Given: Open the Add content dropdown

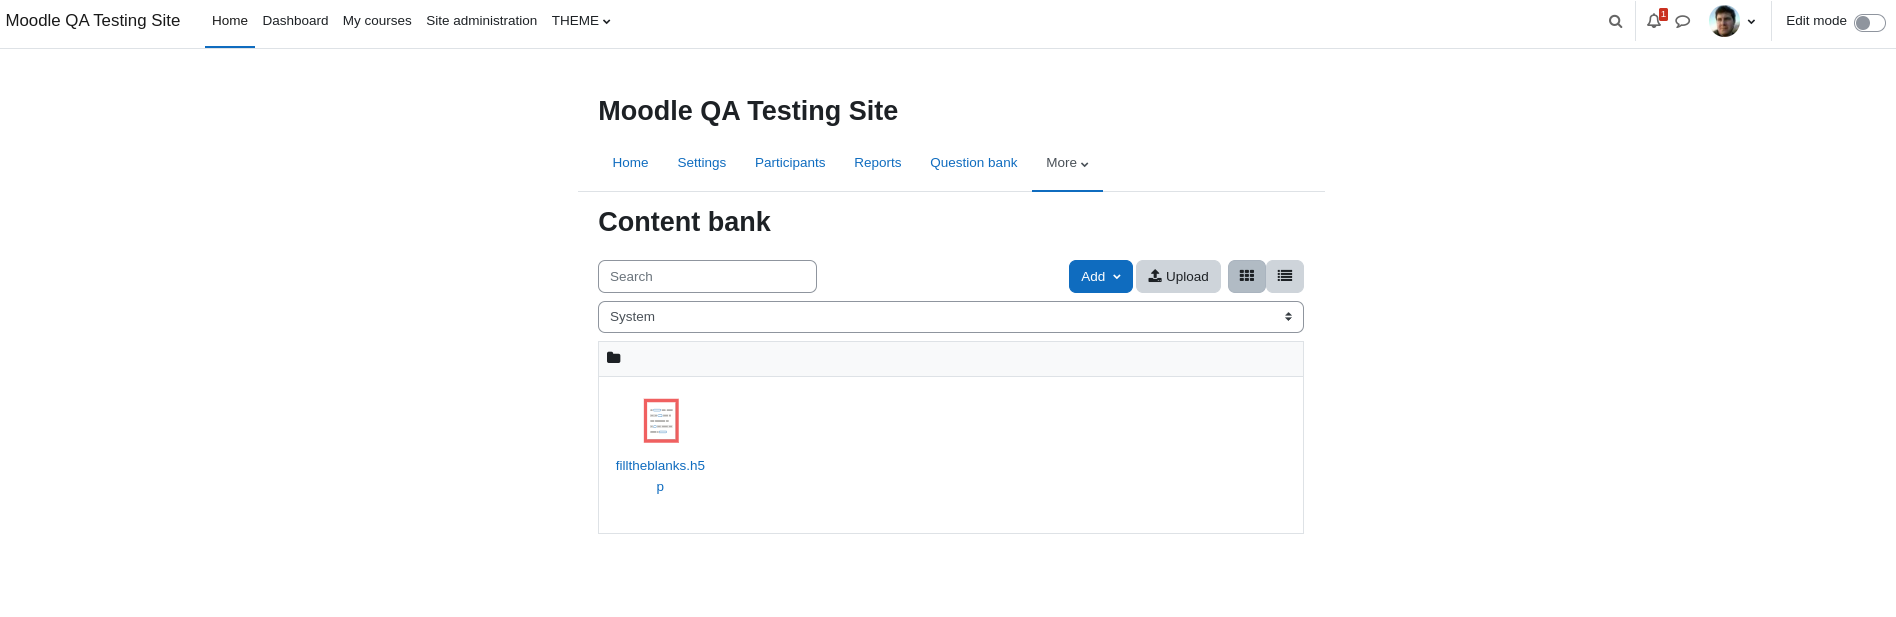Looking at the screenshot, I should pos(1101,276).
